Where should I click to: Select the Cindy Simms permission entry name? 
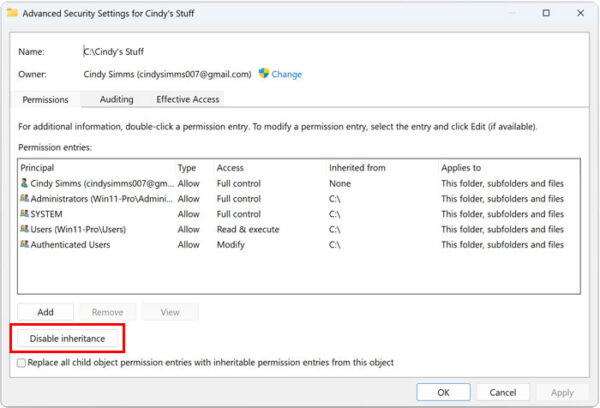(x=102, y=183)
